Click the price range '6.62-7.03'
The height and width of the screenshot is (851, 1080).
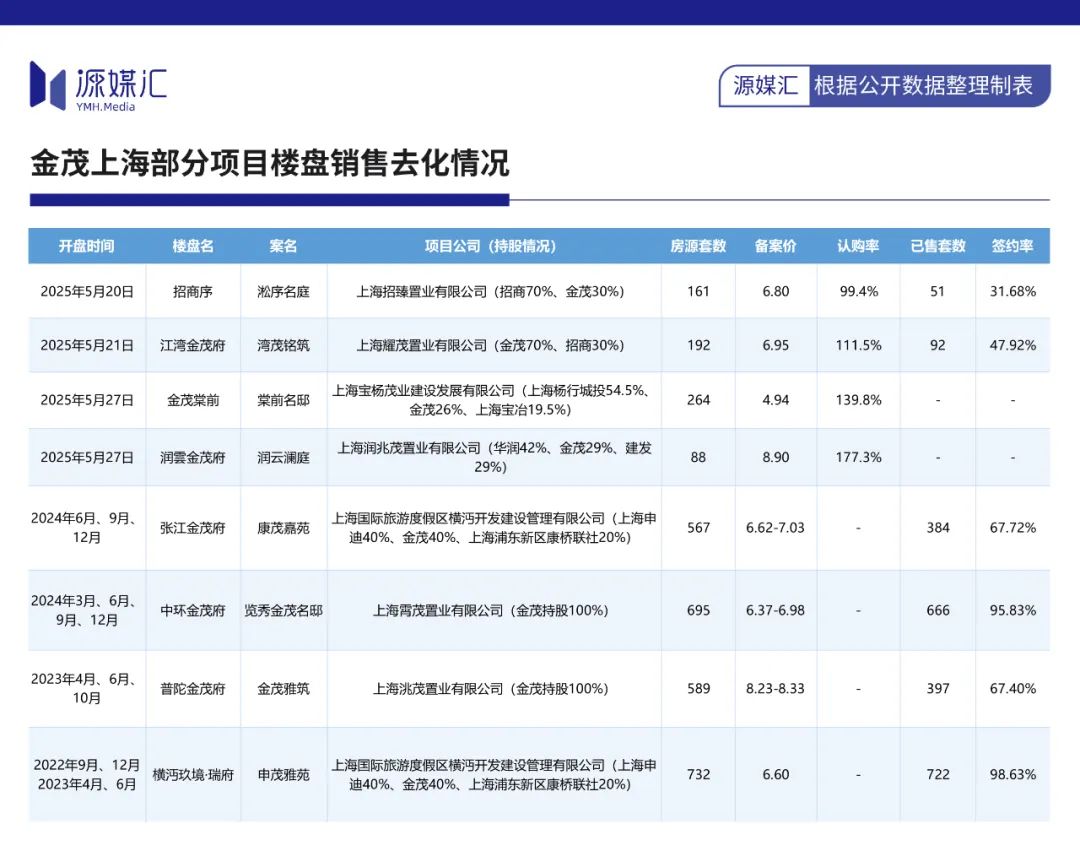(776, 527)
